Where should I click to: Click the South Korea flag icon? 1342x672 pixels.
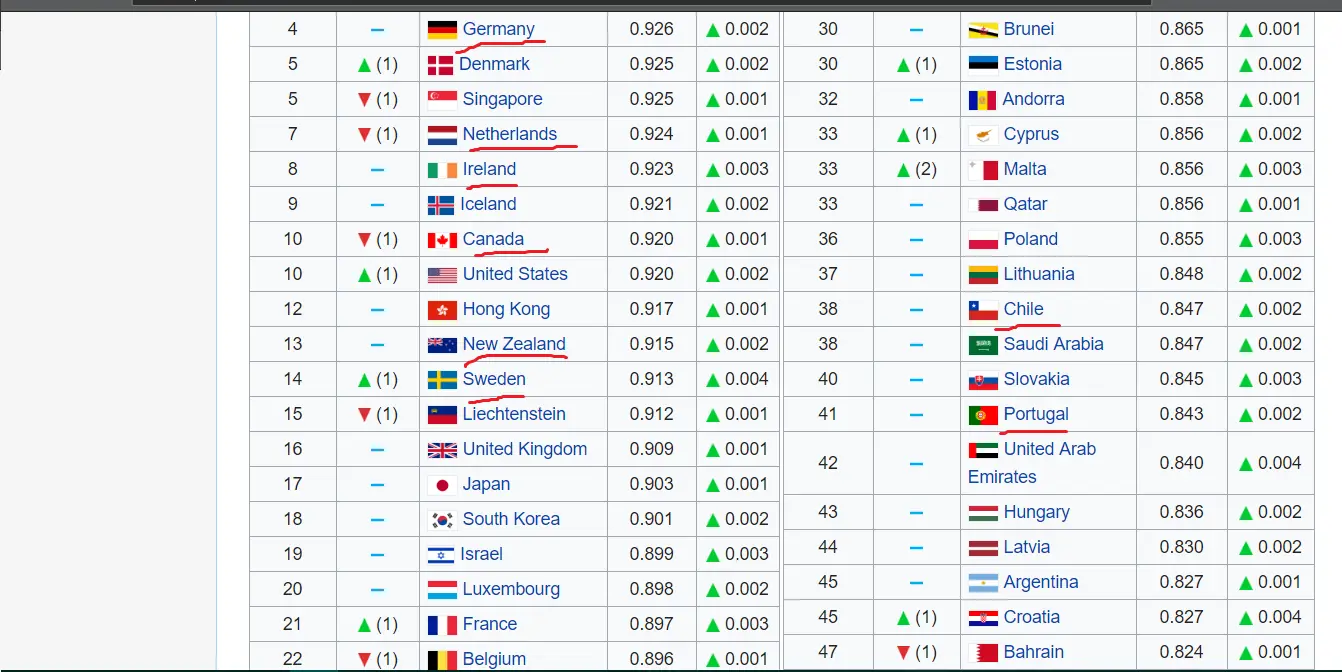click(442, 520)
